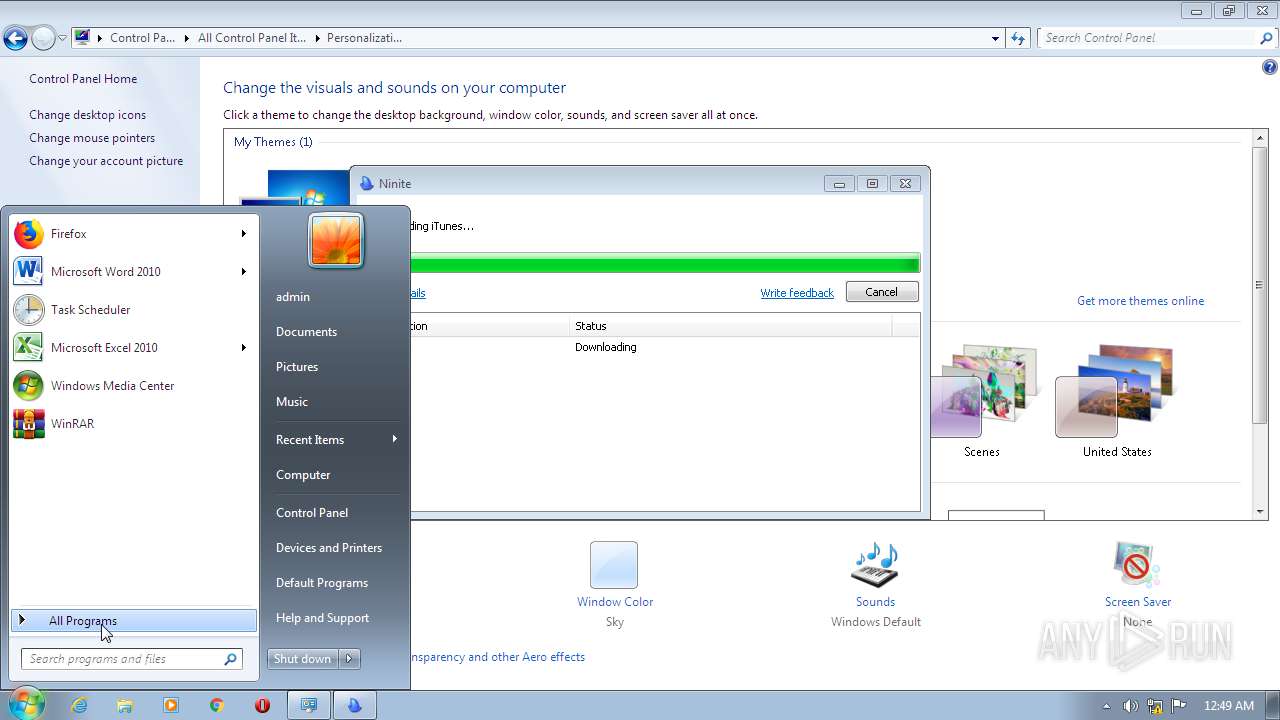The height and width of the screenshot is (720, 1280).
Task: Open Documents from the Start menu
Action: 306,332
